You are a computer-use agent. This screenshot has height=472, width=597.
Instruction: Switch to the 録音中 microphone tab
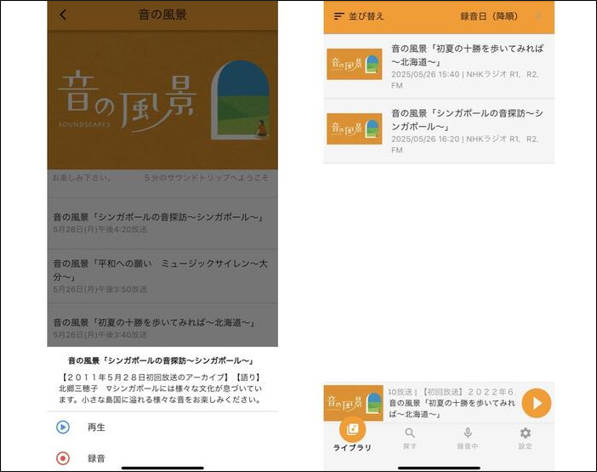468,438
